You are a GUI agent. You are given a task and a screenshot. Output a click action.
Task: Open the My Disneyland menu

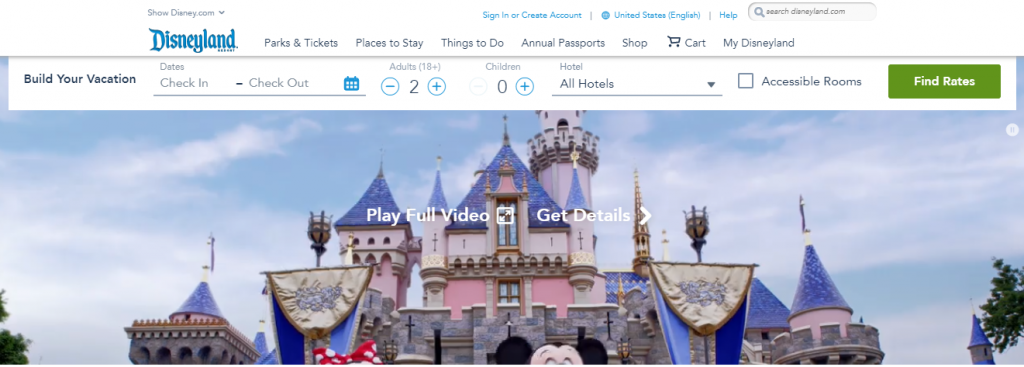click(x=759, y=43)
